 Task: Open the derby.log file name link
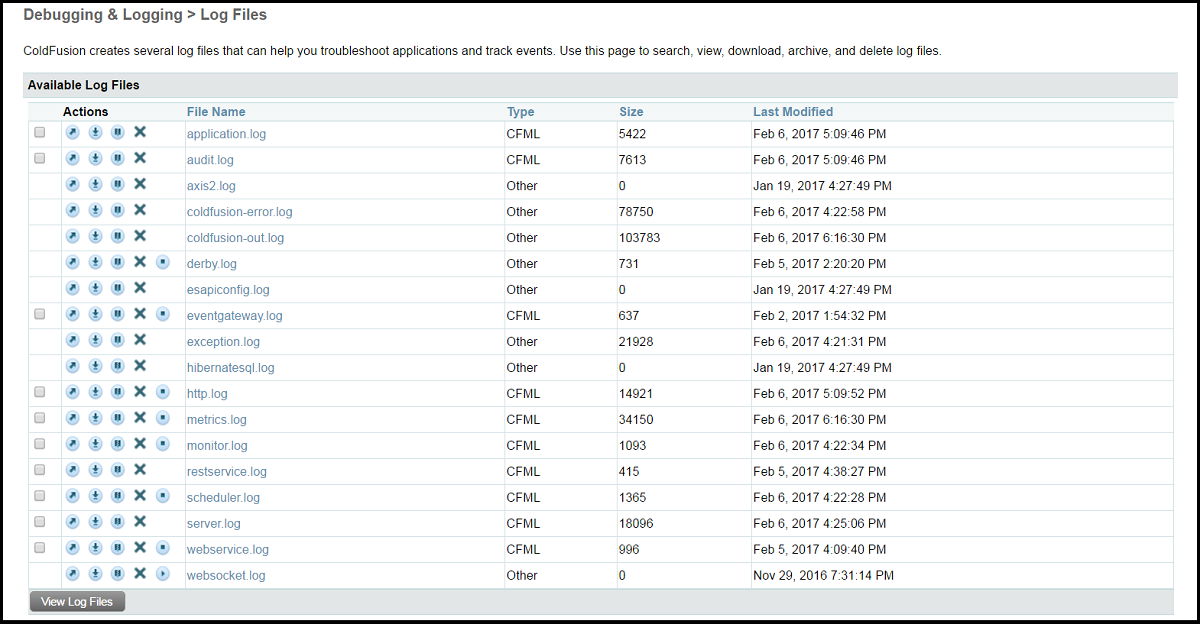tap(212, 264)
